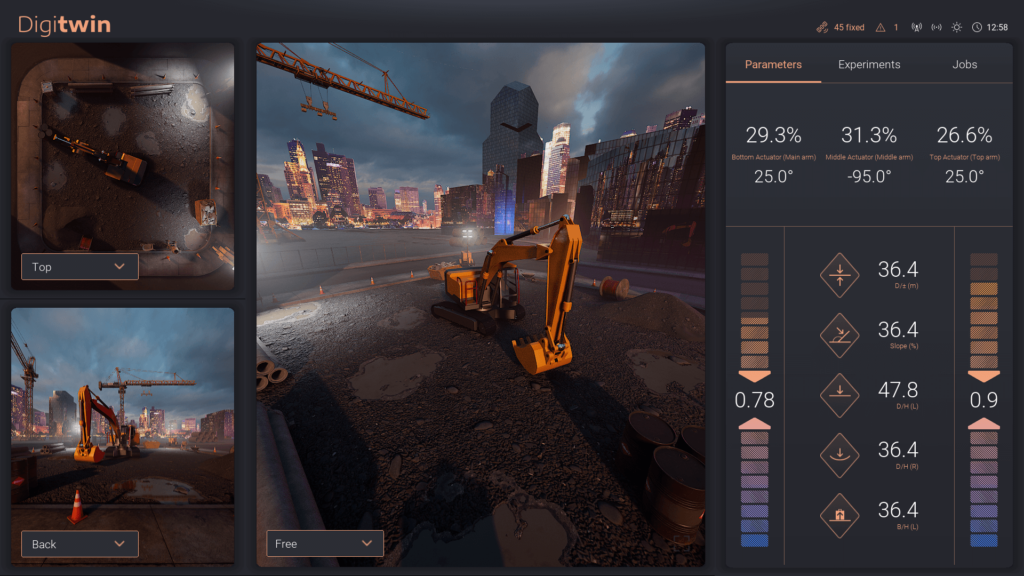Click the 47.8 D/H (L) reading

coord(898,390)
